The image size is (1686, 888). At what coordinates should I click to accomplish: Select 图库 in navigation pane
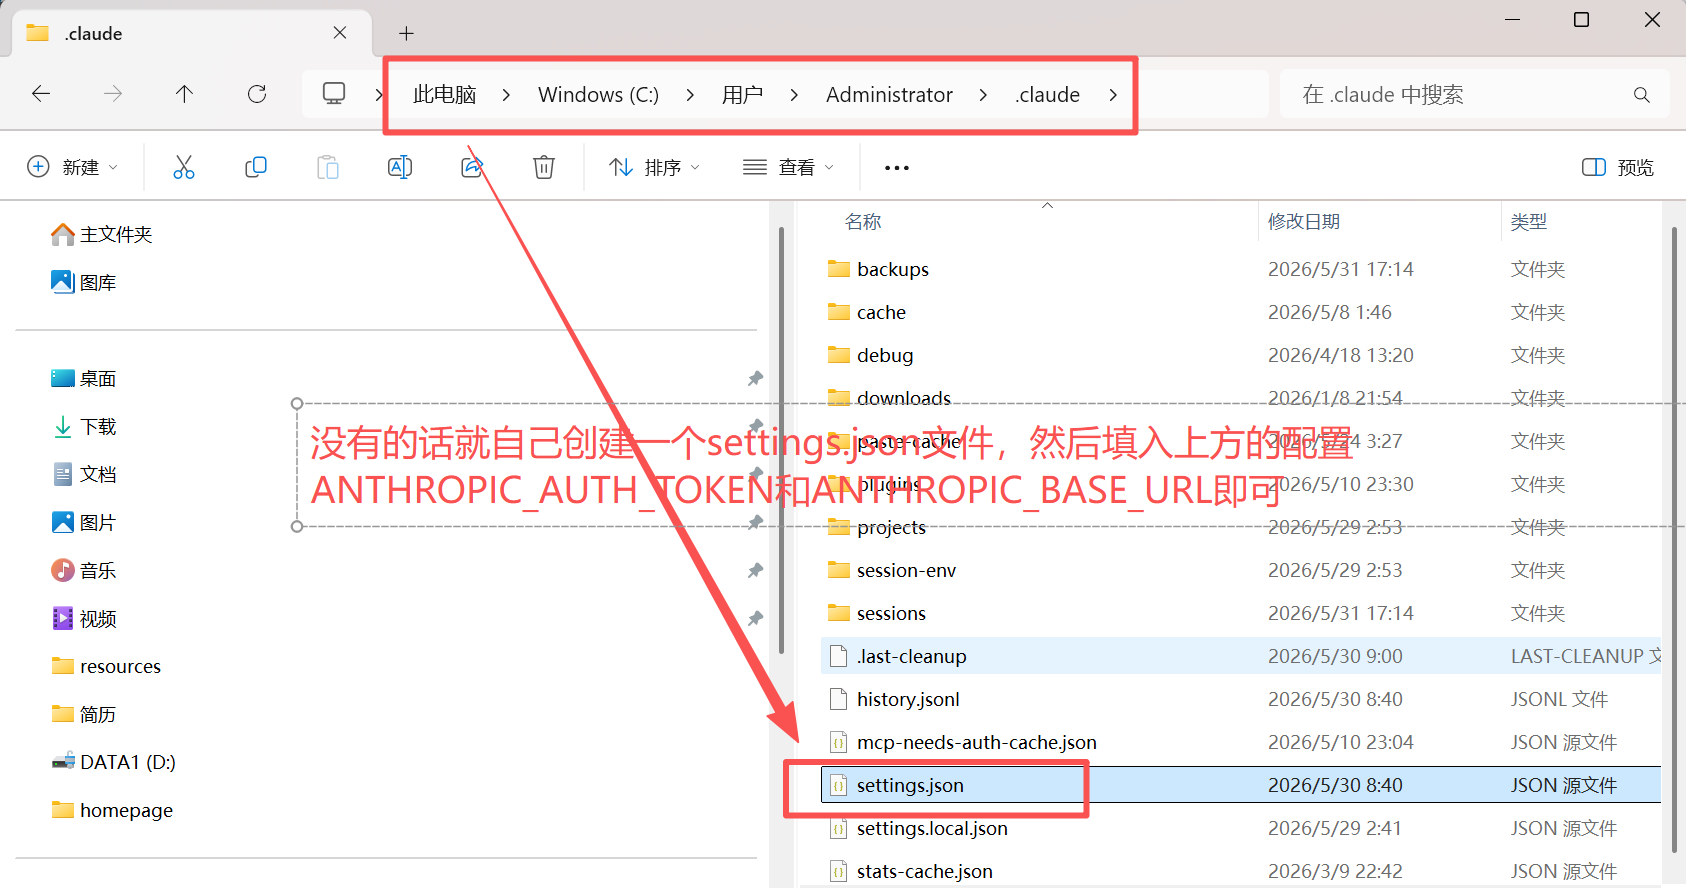click(x=83, y=282)
